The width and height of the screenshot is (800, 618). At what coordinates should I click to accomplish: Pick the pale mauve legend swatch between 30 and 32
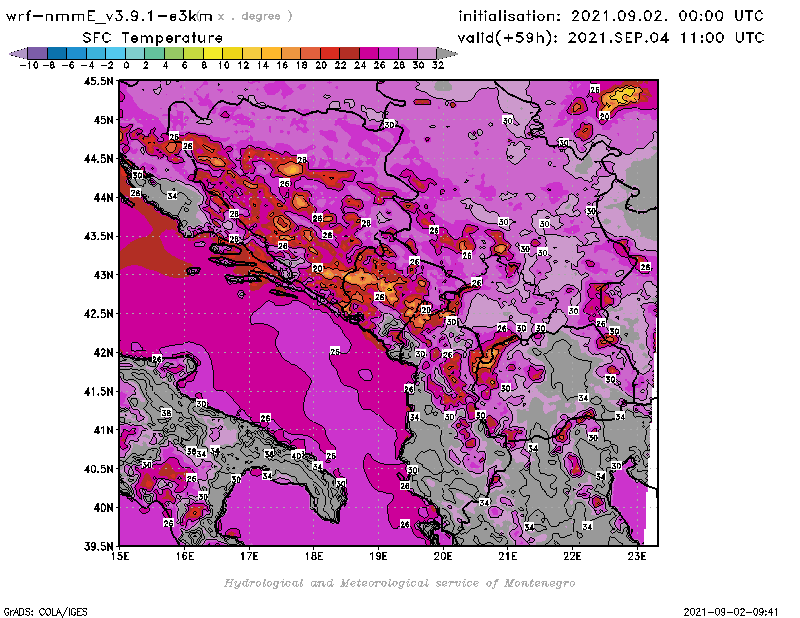(x=427, y=53)
